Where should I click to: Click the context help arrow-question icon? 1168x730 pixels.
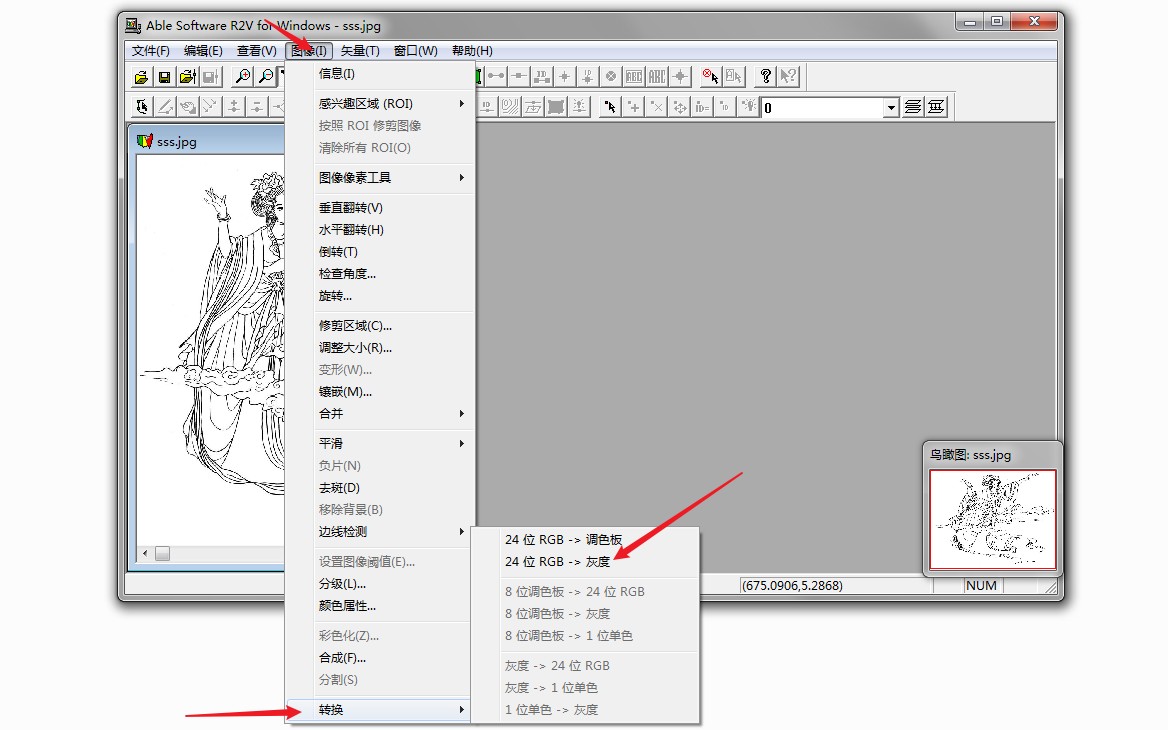(x=789, y=77)
